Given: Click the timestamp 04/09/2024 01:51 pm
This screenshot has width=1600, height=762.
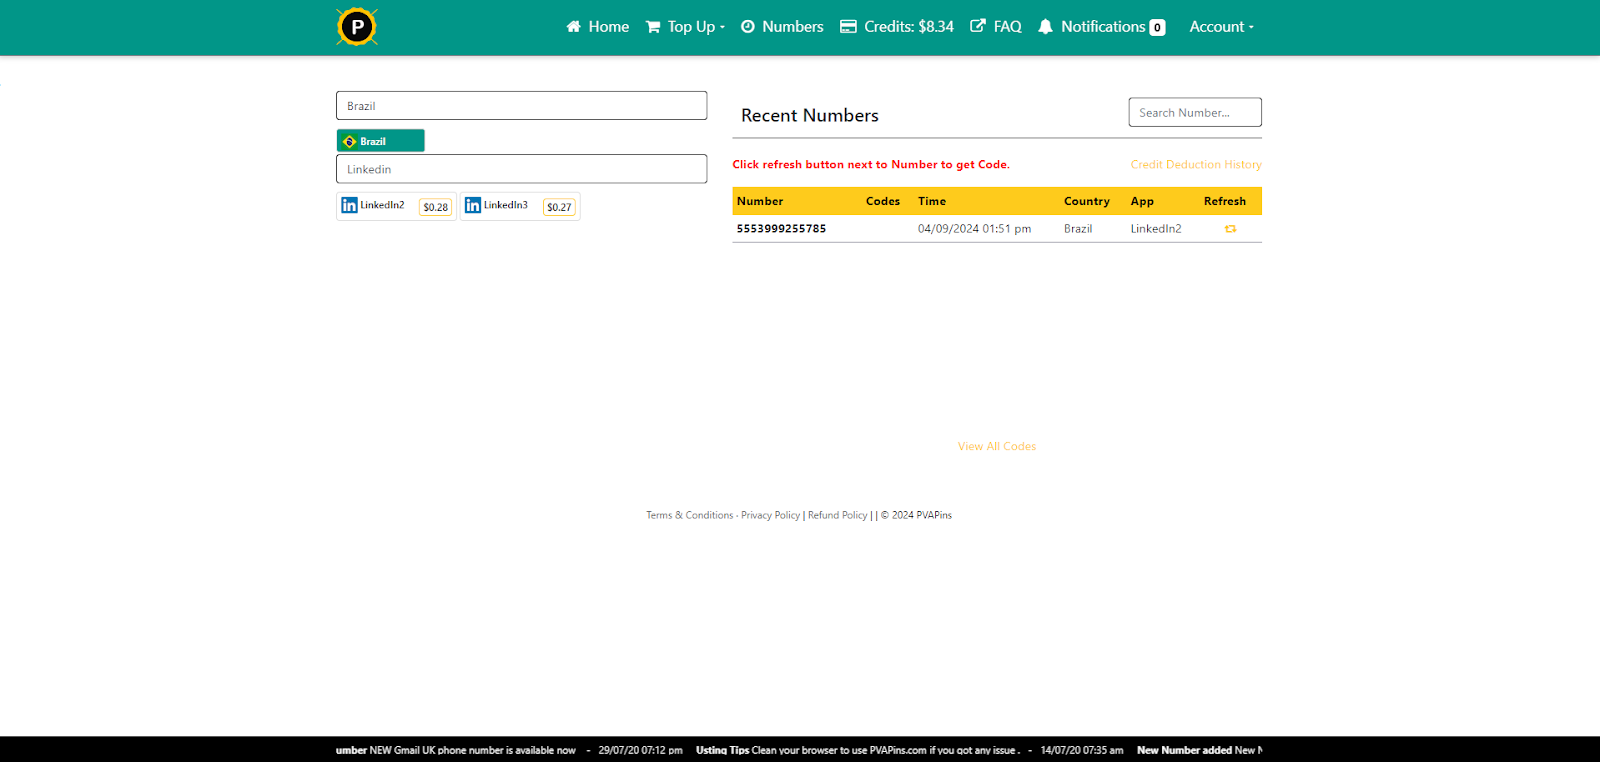Looking at the screenshot, I should (974, 229).
